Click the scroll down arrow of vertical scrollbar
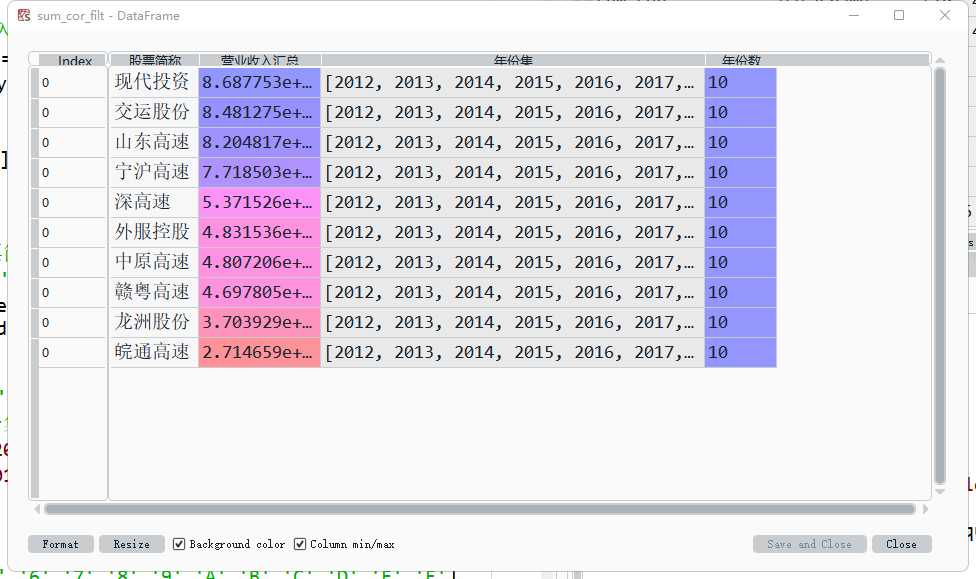 pyautogui.click(x=940, y=492)
